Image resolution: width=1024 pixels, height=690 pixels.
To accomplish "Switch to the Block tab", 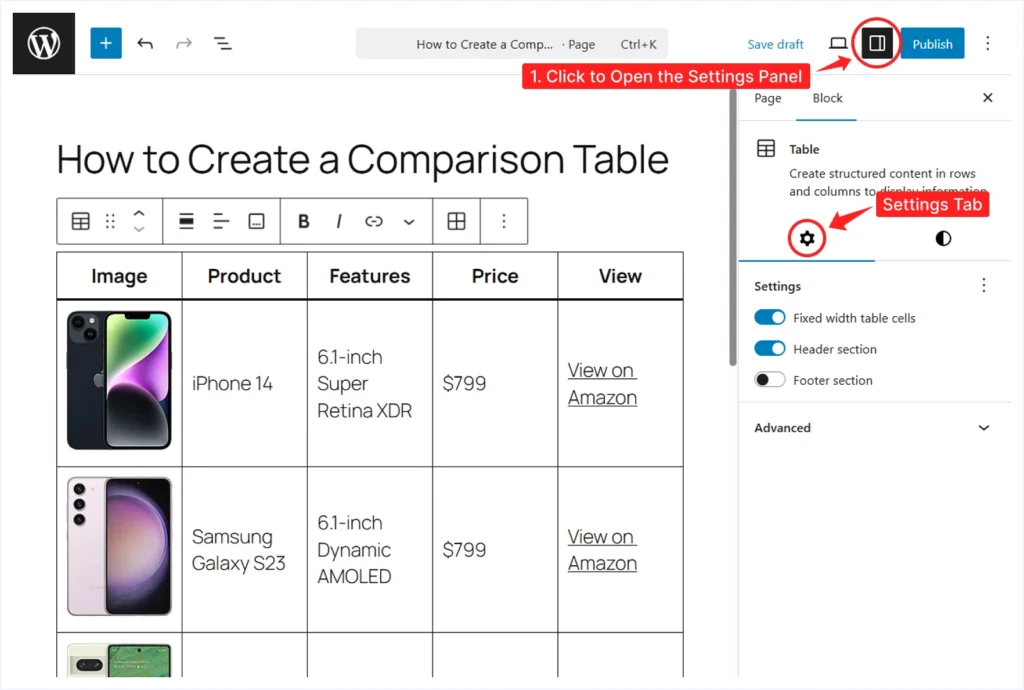I will tap(827, 98).
